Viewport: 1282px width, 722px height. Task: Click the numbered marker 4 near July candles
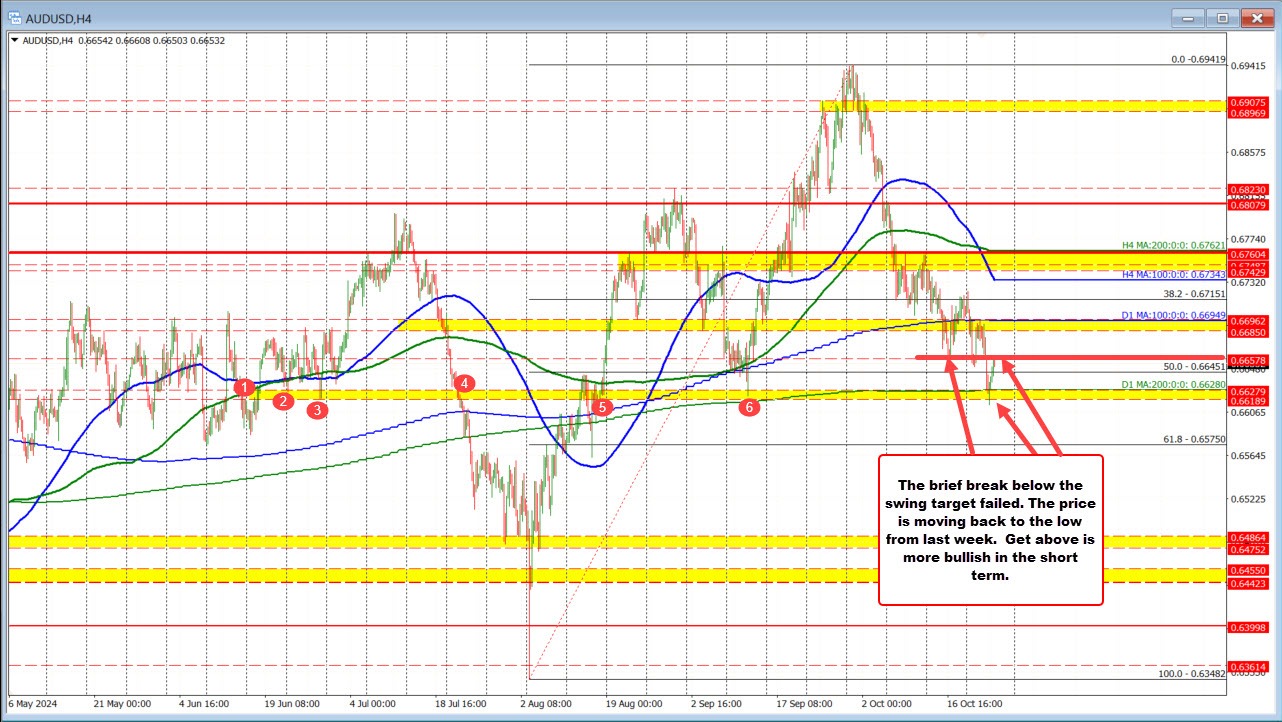(463, 382)
